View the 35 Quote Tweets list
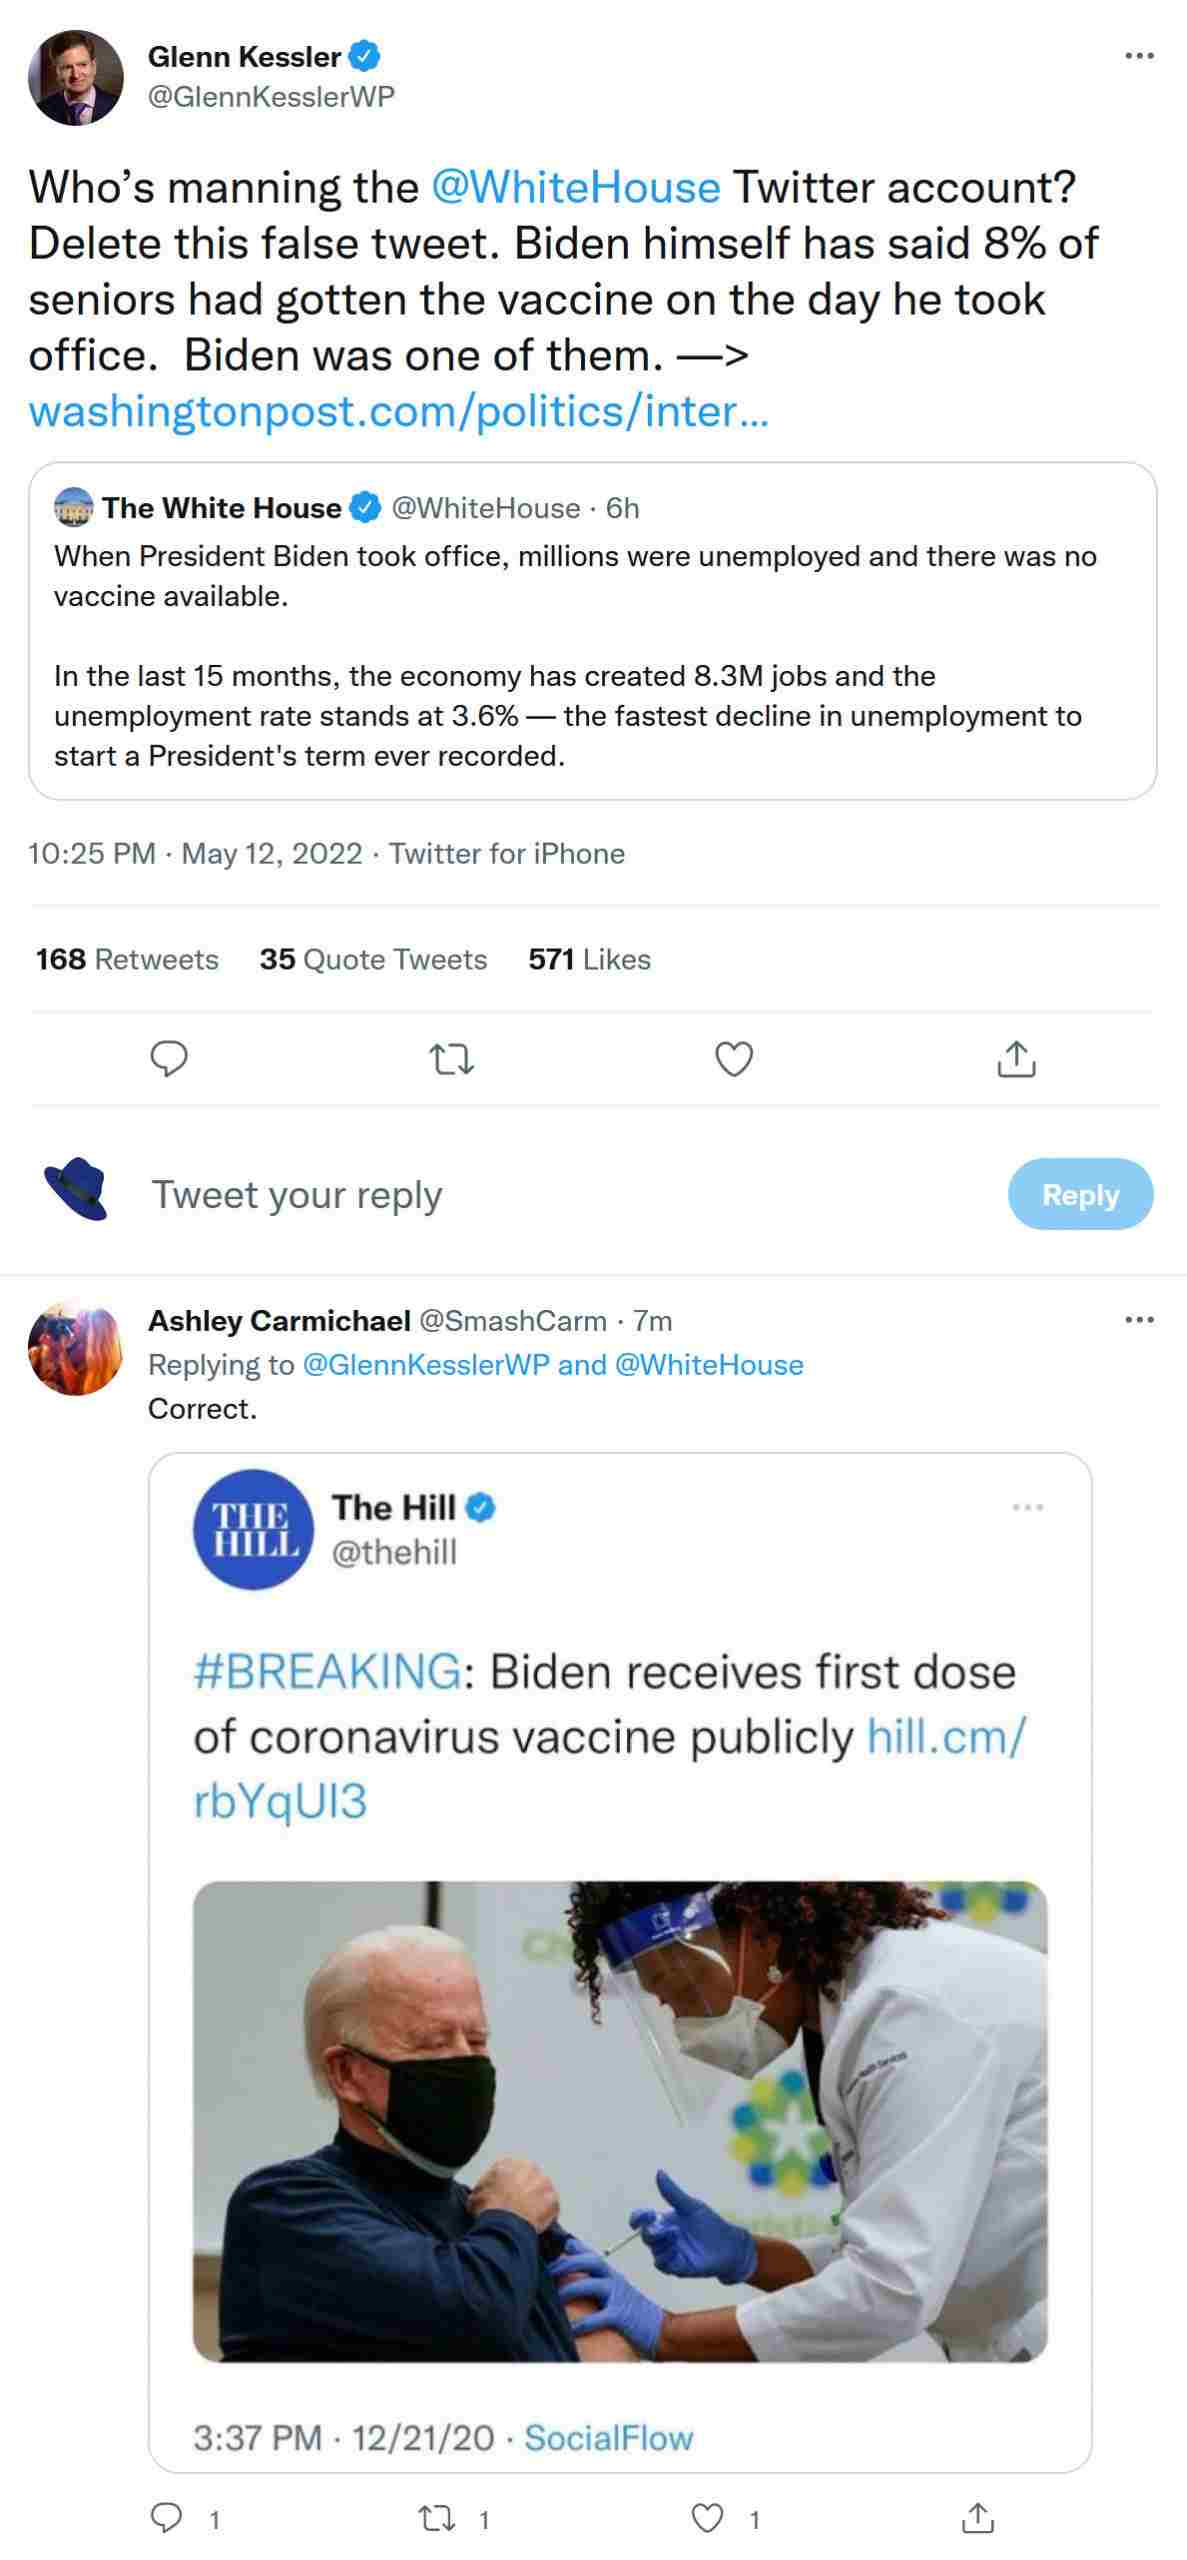This screenshot has width=1187, height=2560. coord(373,959)
